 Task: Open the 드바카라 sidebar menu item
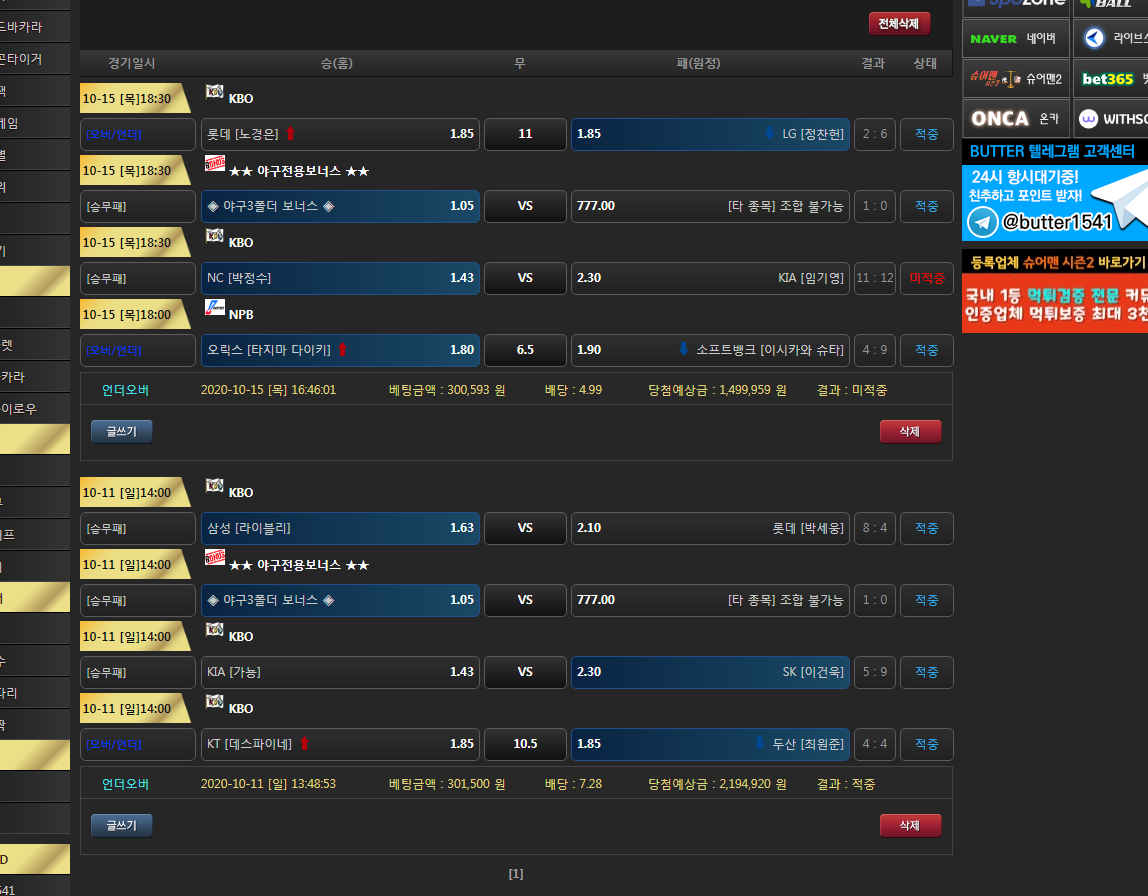(x=30, y=27)
